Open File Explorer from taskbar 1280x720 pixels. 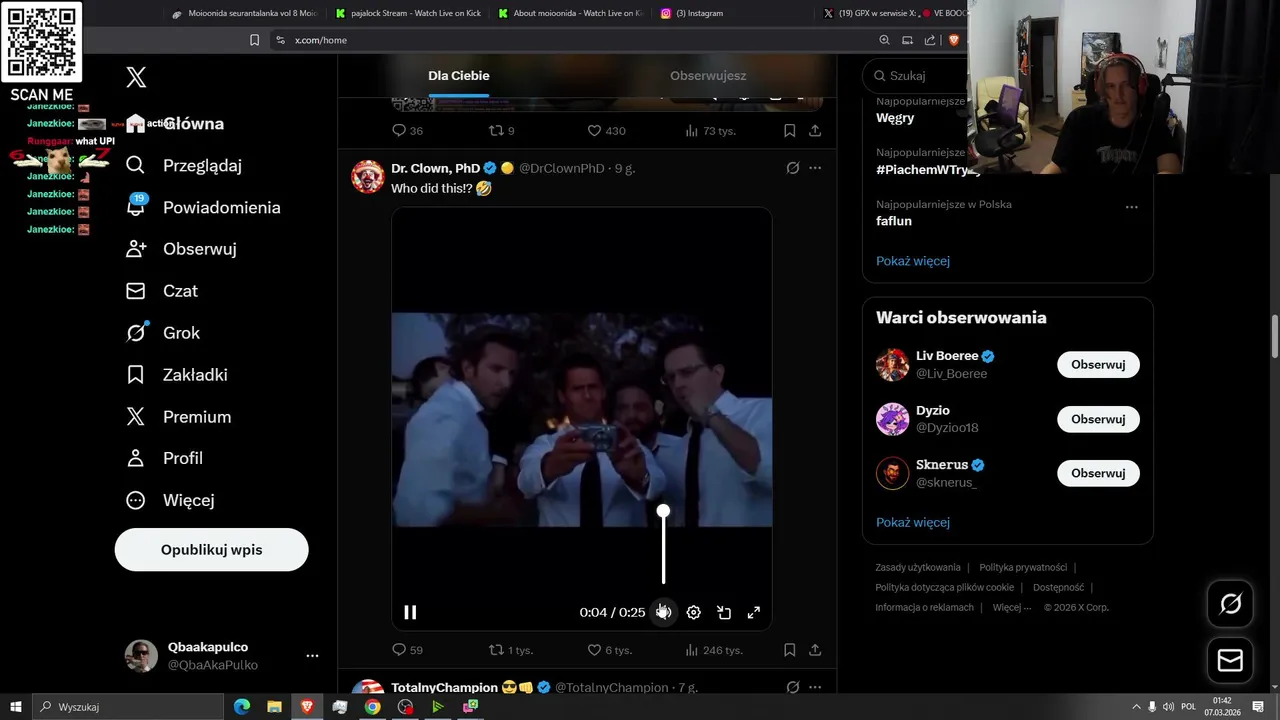(274, 707)
